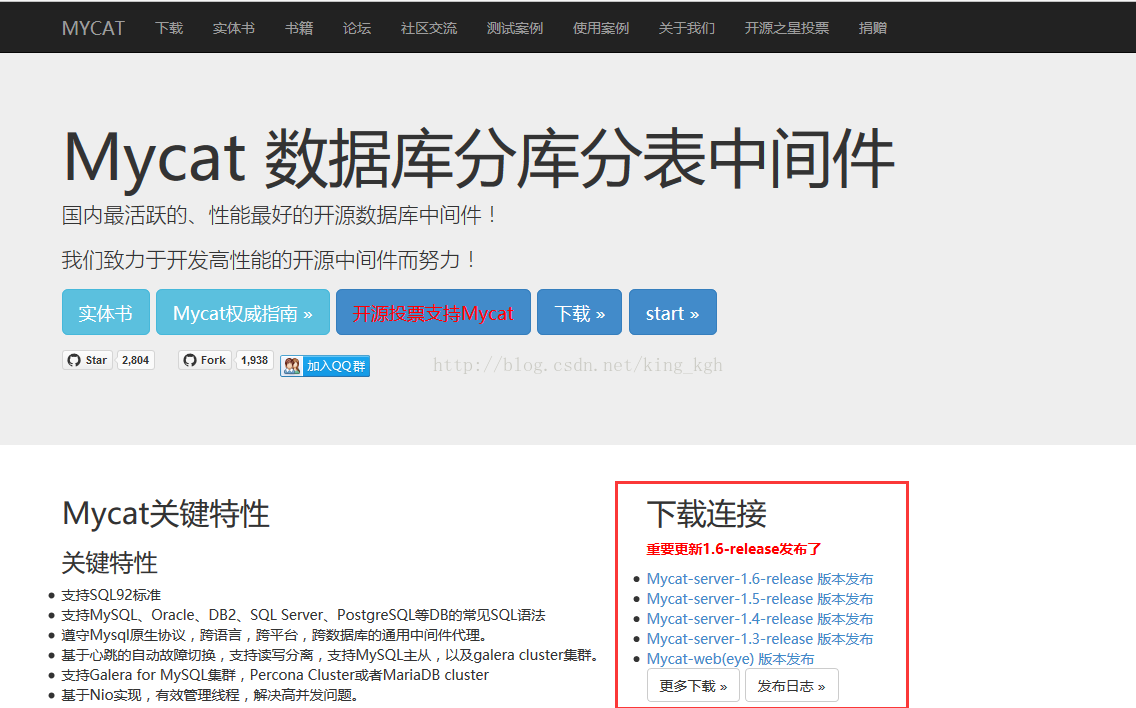The height and width of the screenshot is (708, 1136).
Task: Open the Mycat权威指南 » button
Action: (243, 312)
